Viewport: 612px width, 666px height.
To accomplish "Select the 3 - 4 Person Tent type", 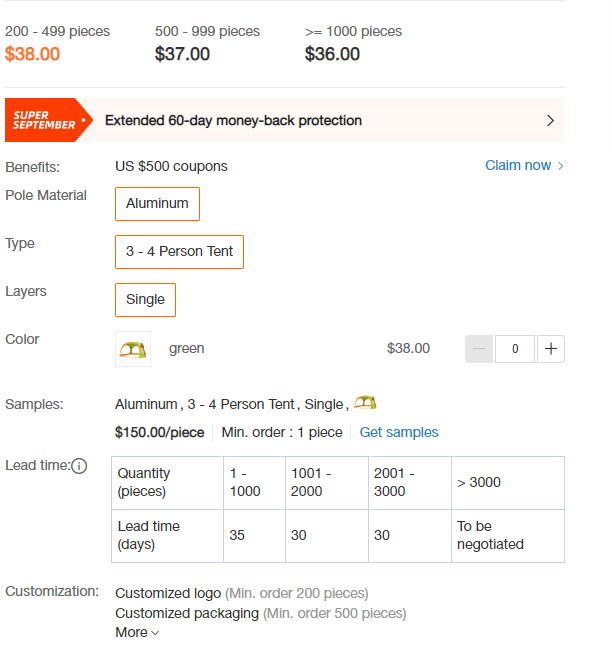I will [179, 252].
